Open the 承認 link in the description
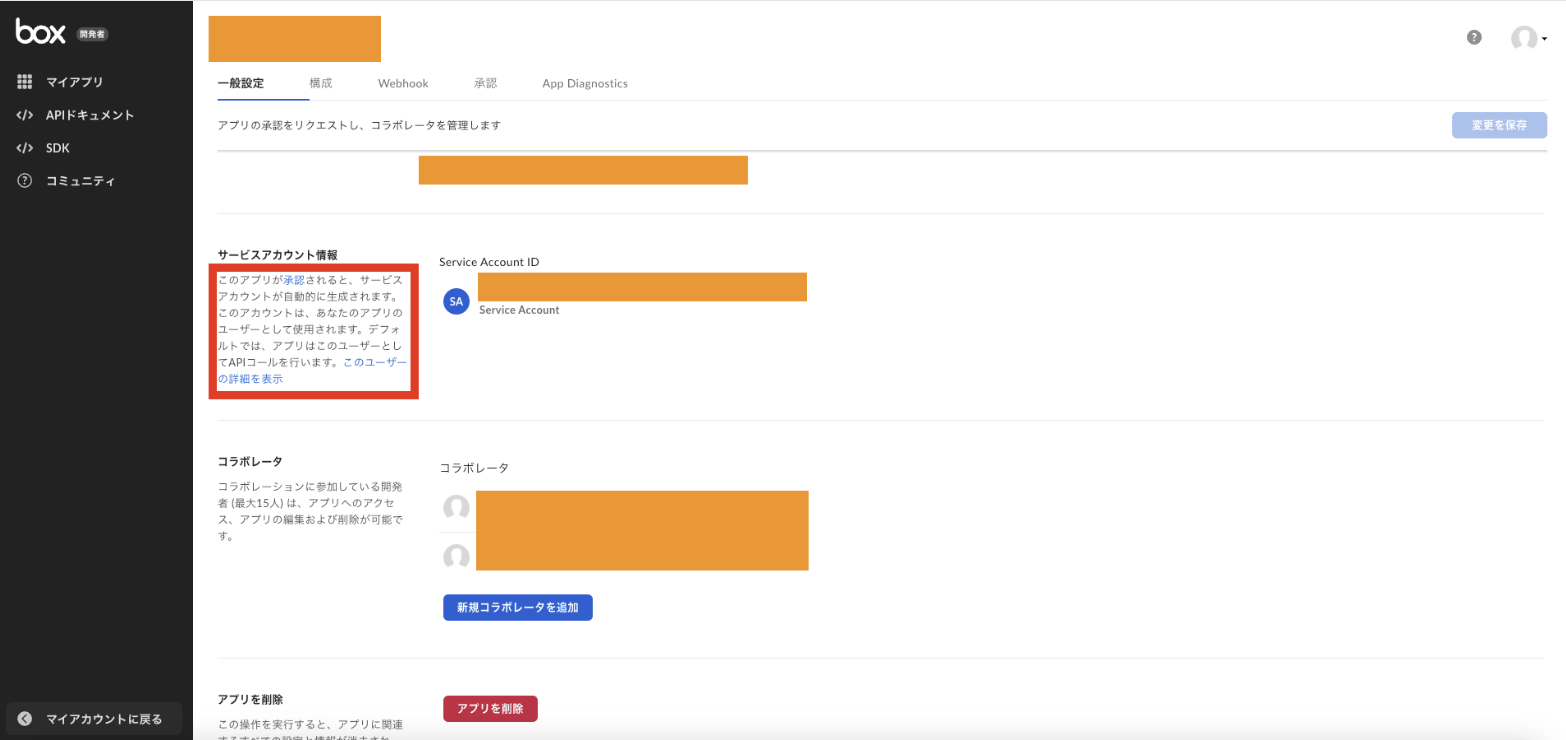This screenshot has width=1566, height=740. click(x=296, y=278)
